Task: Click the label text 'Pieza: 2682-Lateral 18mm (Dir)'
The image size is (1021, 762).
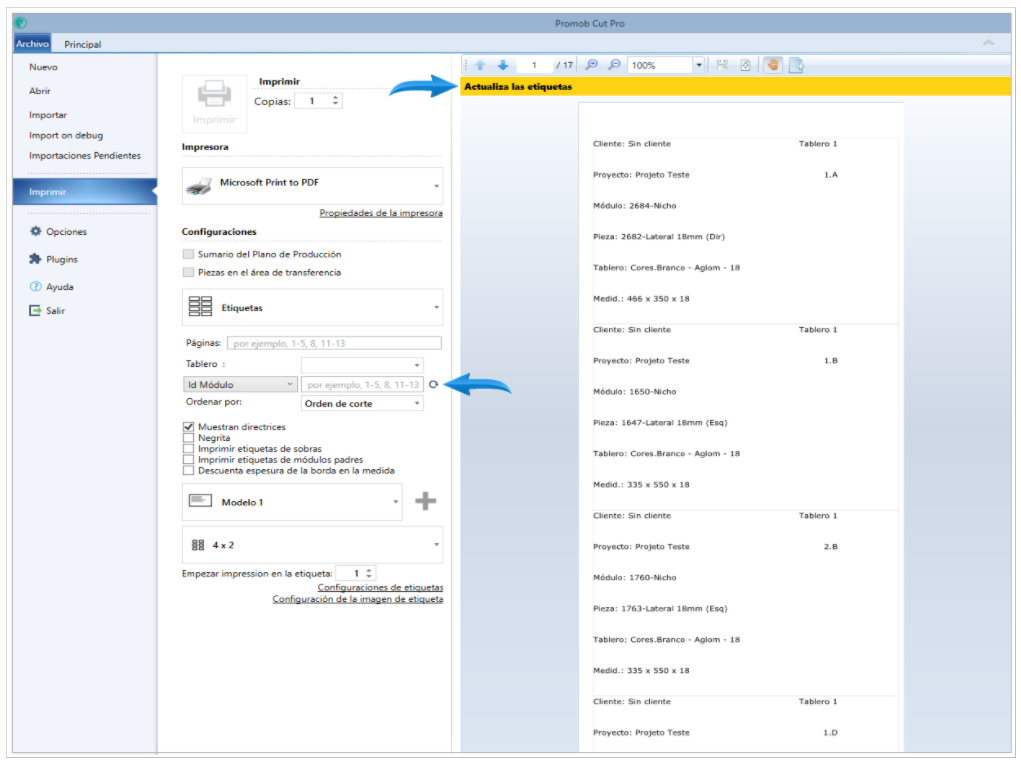Action: pyautogui.click(x=658, y=236)
